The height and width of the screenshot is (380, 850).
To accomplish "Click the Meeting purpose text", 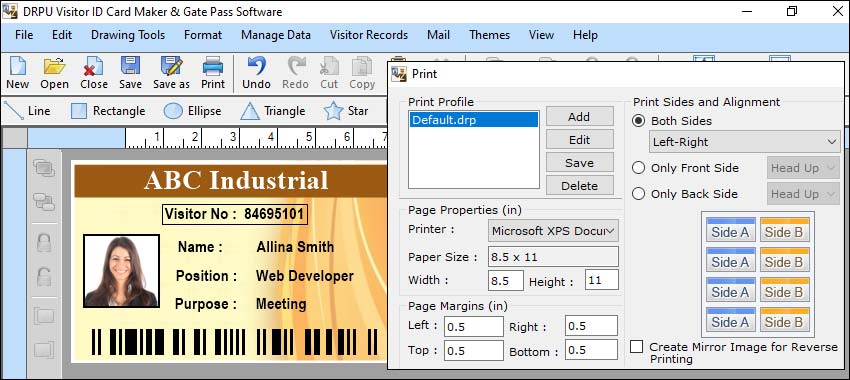I will pos(281,304).
